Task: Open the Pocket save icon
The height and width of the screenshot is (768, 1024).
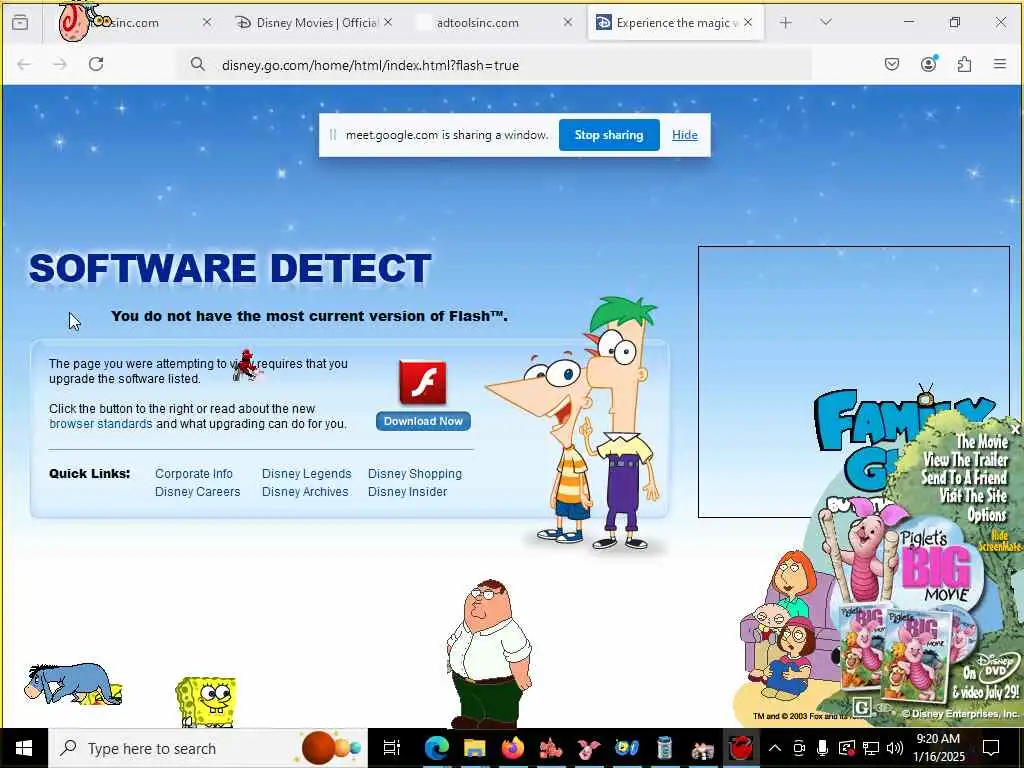Action: pos(892,64)
